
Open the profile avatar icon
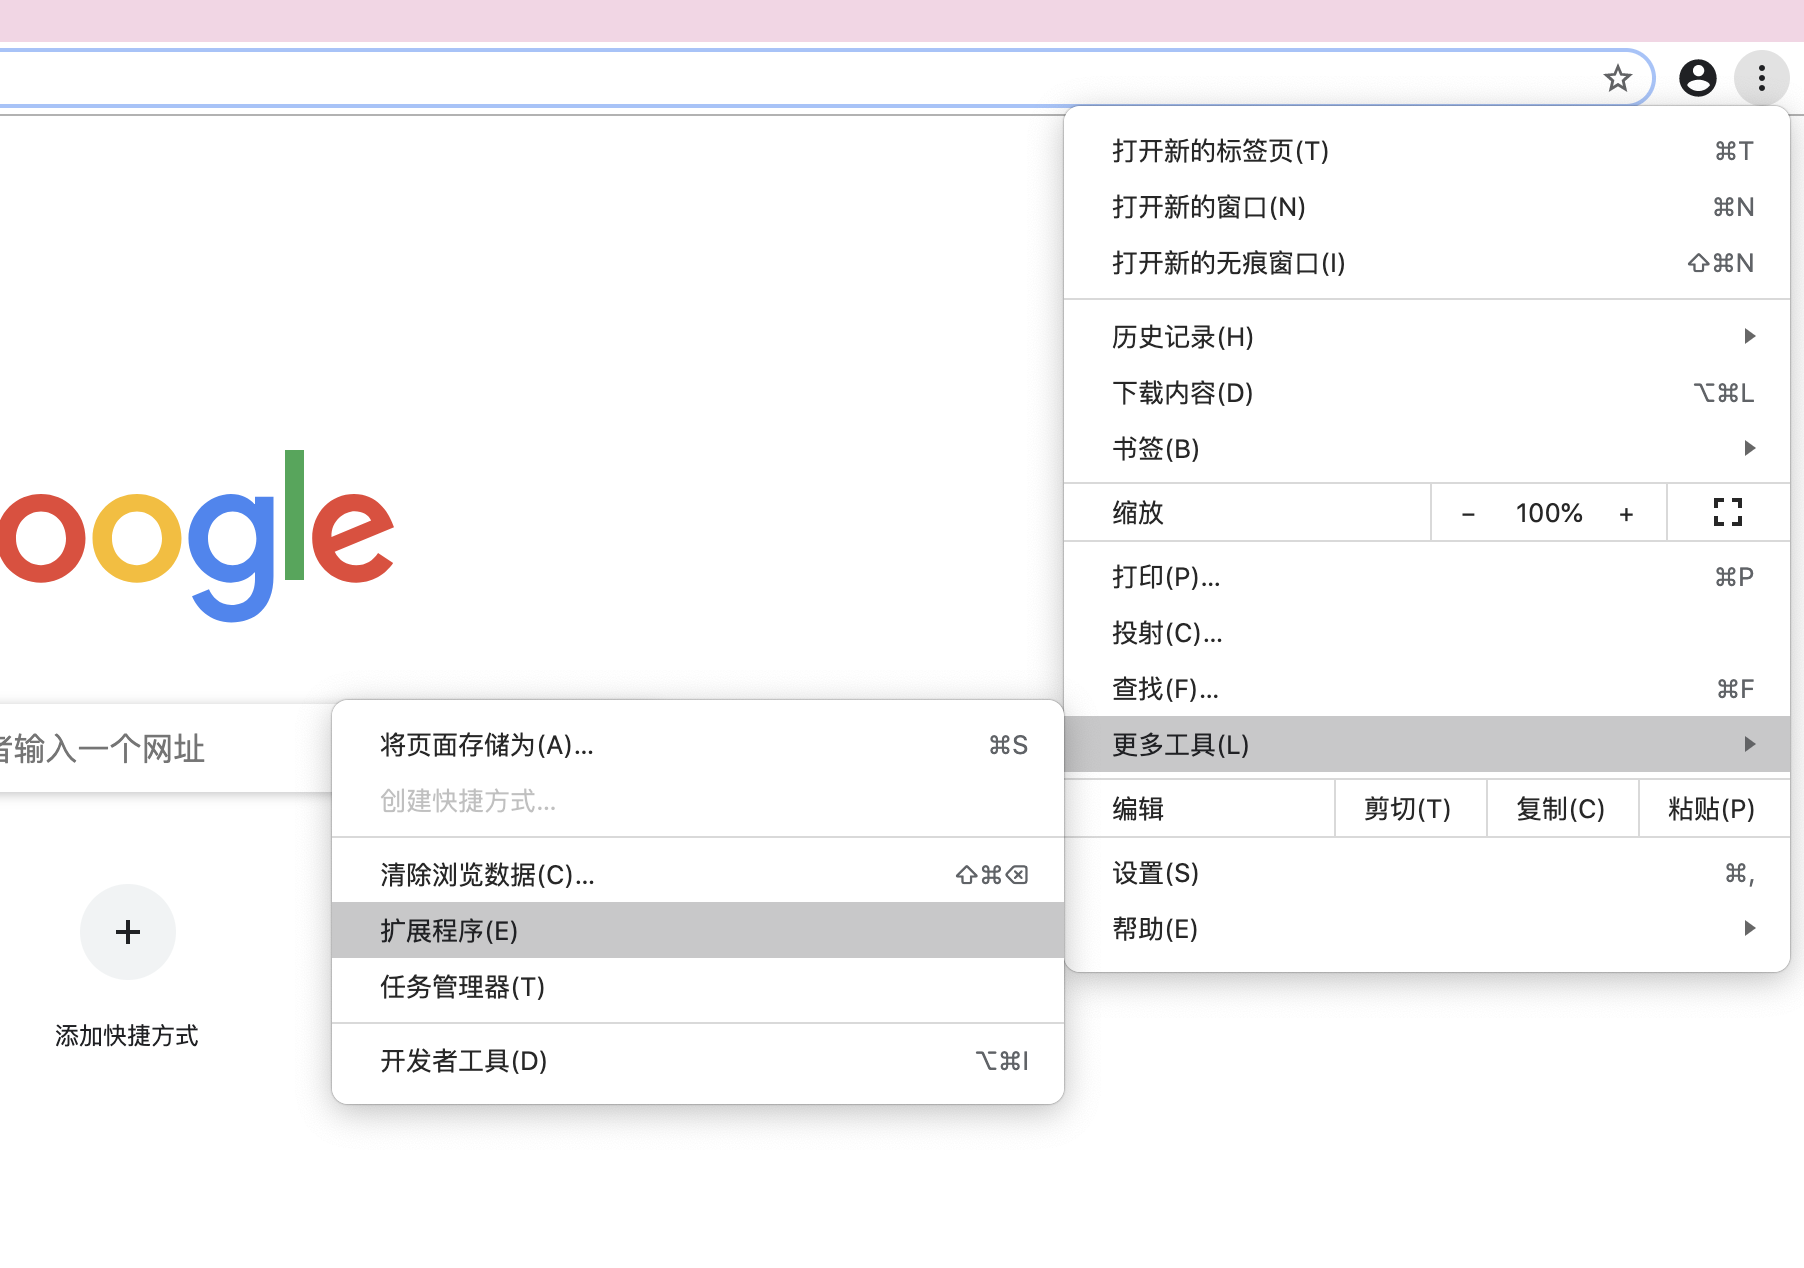tap(1698, 77)
